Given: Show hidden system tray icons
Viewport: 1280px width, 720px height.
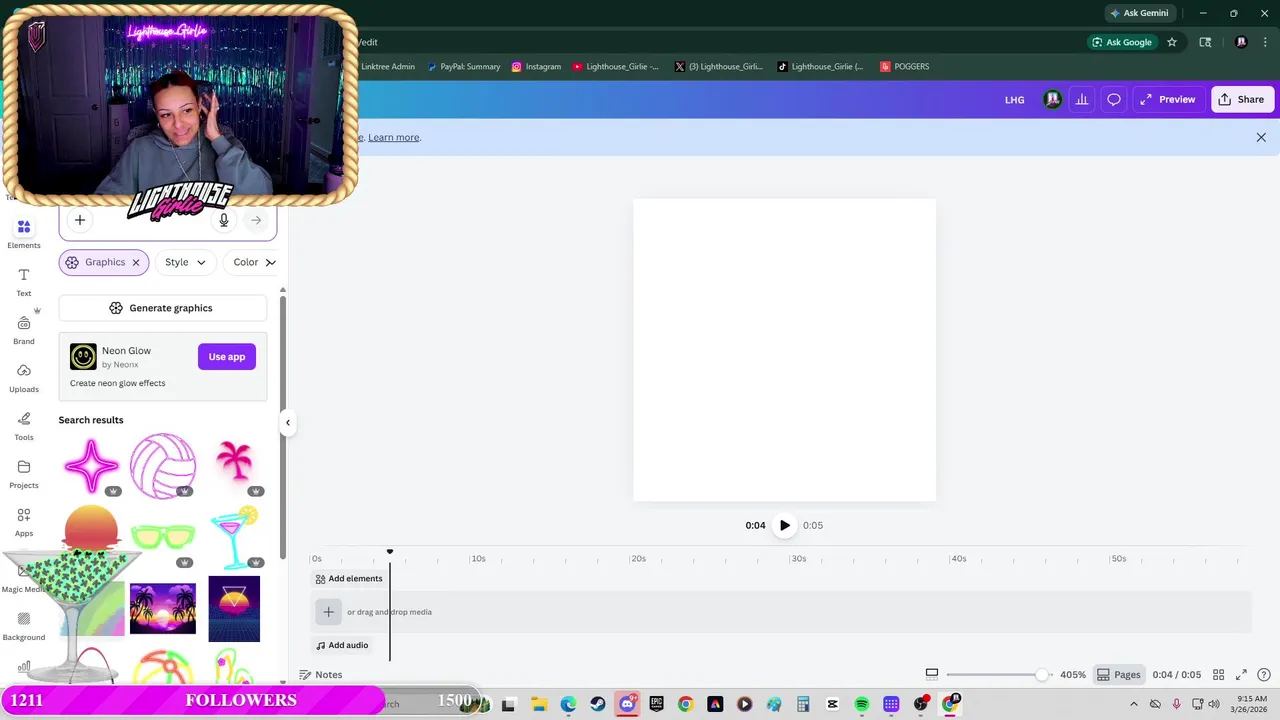Looking at the screenshot, I should click(1134, 704).
